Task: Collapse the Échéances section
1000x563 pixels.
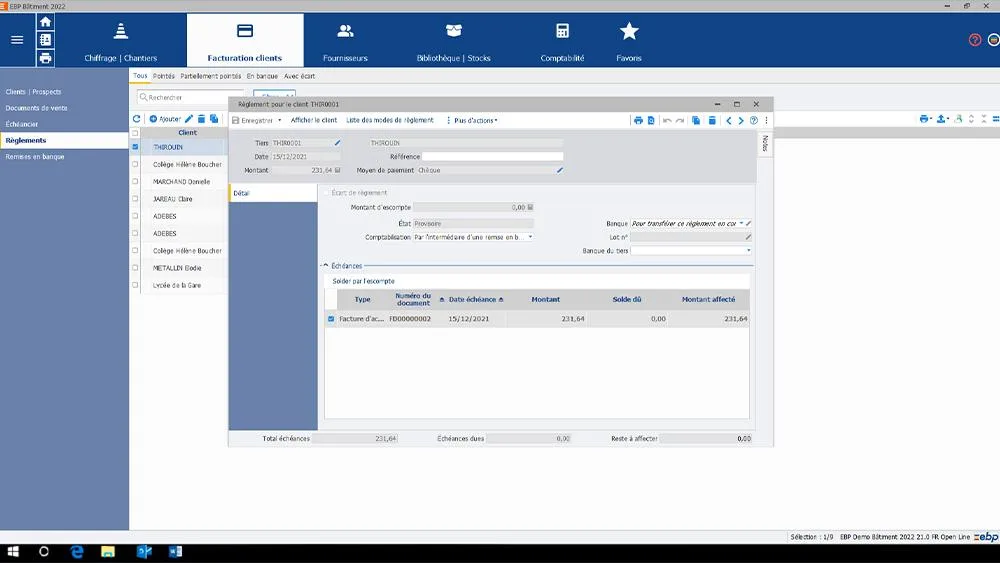Action: [325, 265]
